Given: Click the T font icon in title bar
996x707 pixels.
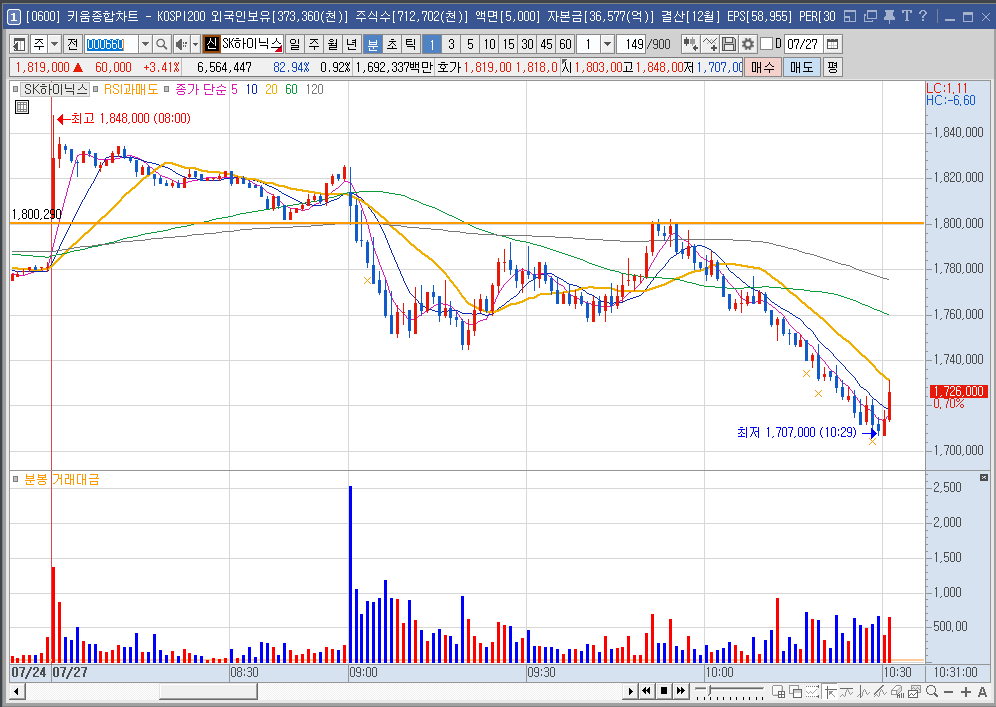Looking at the screenshot, I should pos(906,16).
